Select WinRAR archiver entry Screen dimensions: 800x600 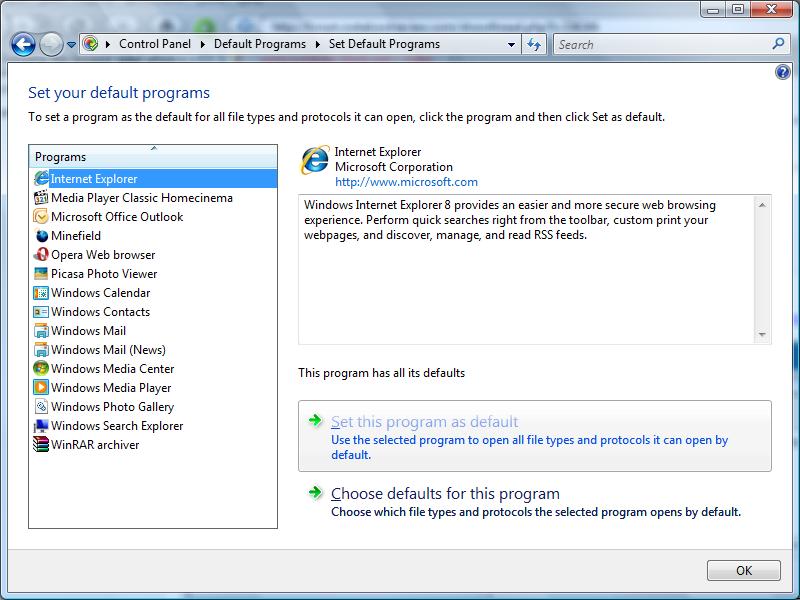[x=95, y=444]
